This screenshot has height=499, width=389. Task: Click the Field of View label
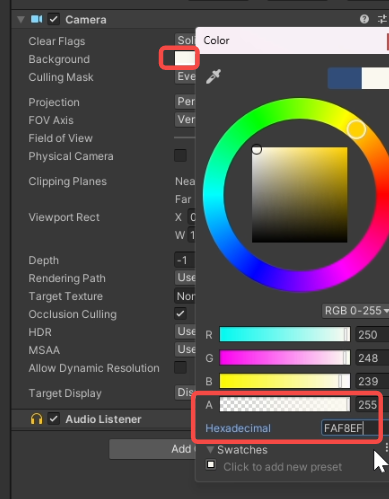60,138
